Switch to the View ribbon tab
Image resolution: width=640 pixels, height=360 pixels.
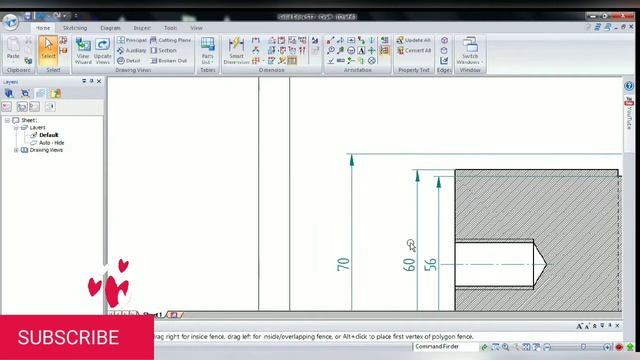point(196,28)
